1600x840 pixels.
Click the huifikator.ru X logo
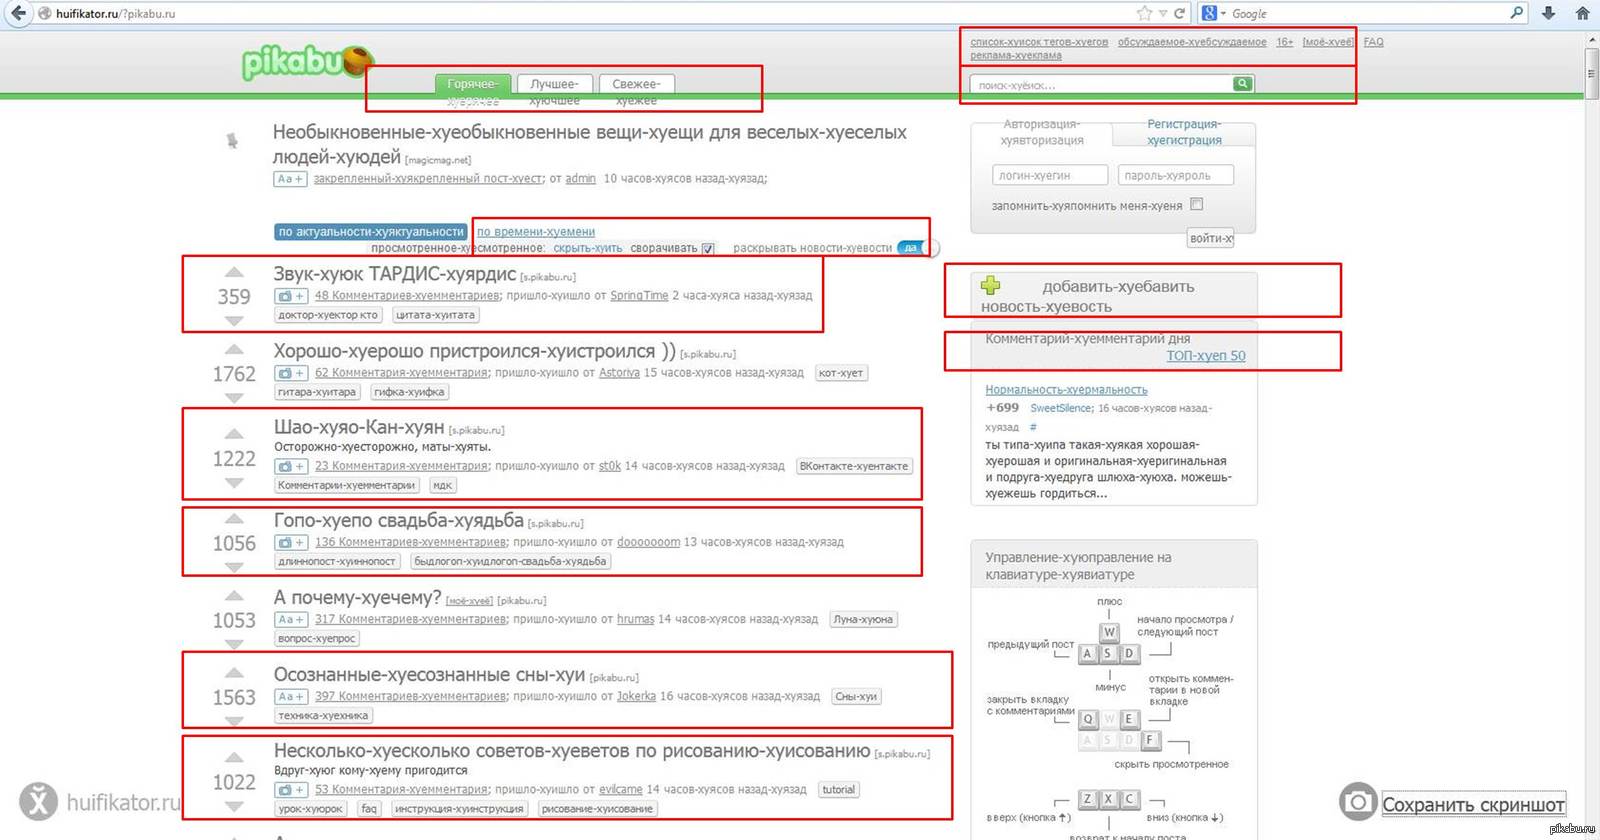38,802
